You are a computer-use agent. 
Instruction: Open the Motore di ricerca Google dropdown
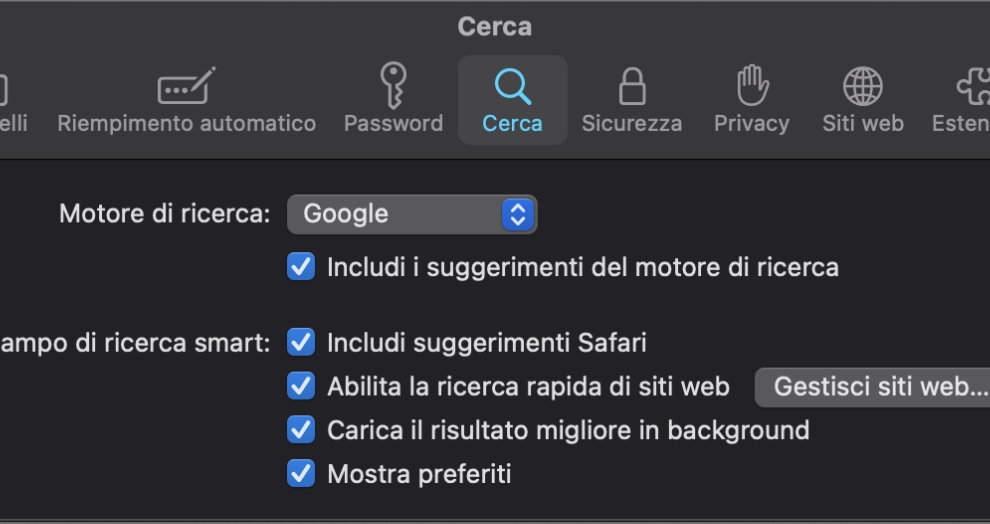click(x=412, y=214)
